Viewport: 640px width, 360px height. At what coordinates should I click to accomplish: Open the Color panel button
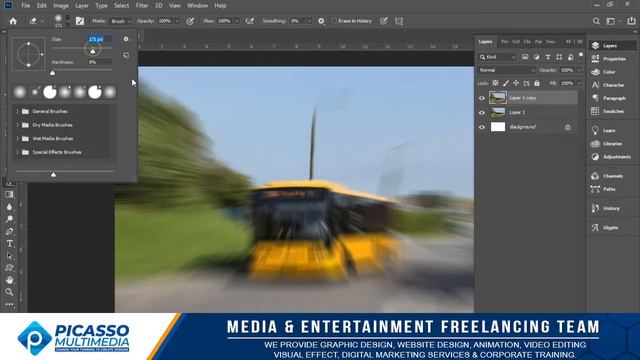coord(610,72)
